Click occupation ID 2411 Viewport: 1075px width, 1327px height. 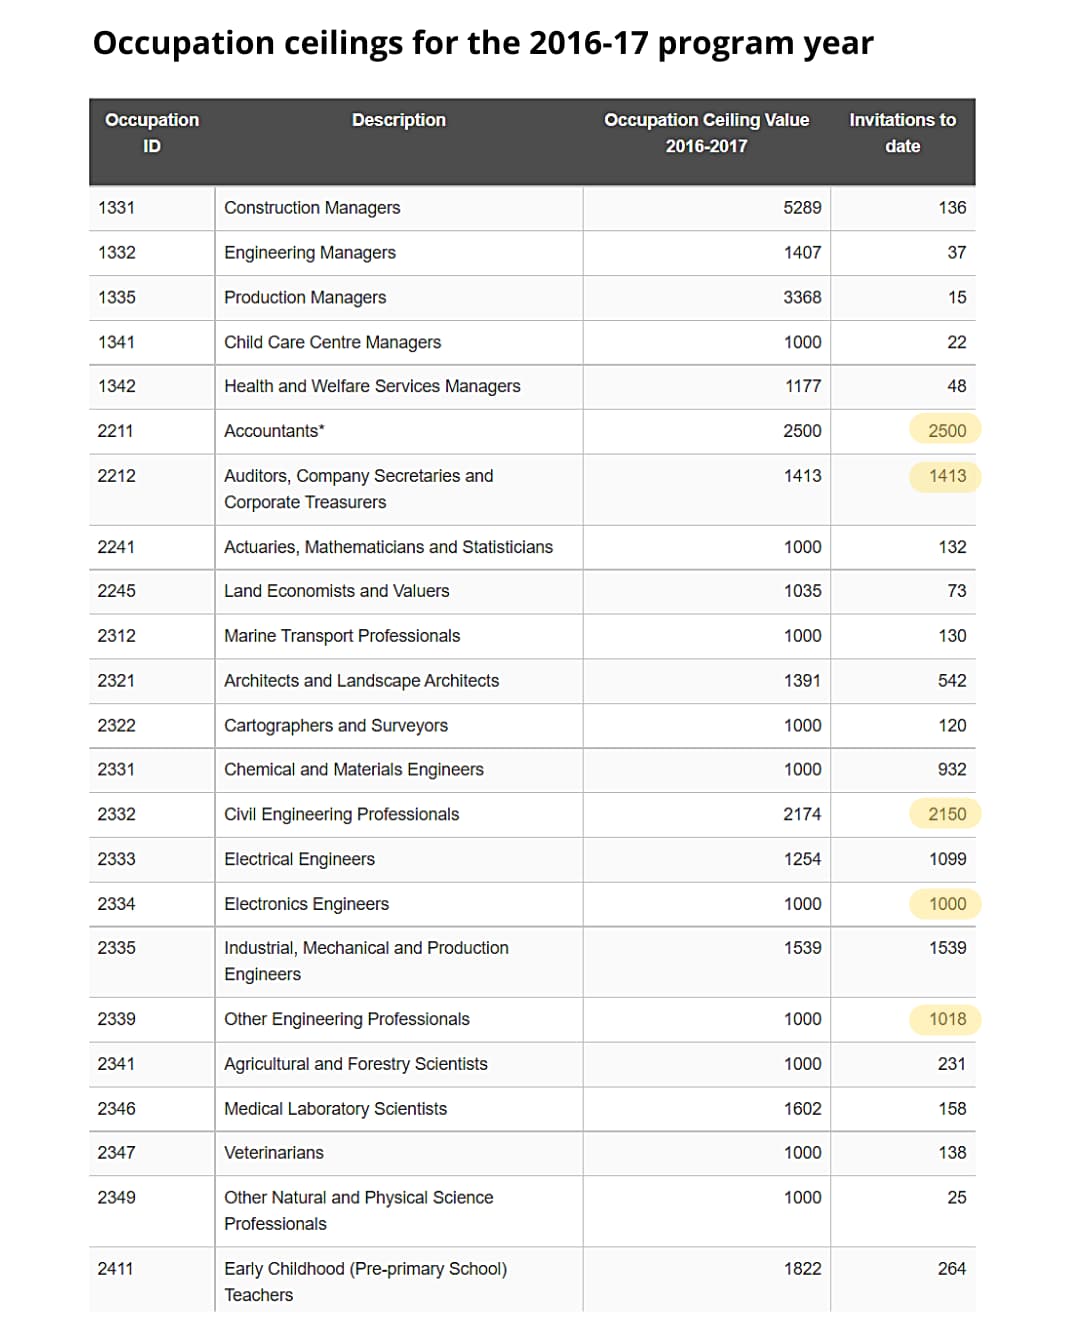click(115, 1269)
